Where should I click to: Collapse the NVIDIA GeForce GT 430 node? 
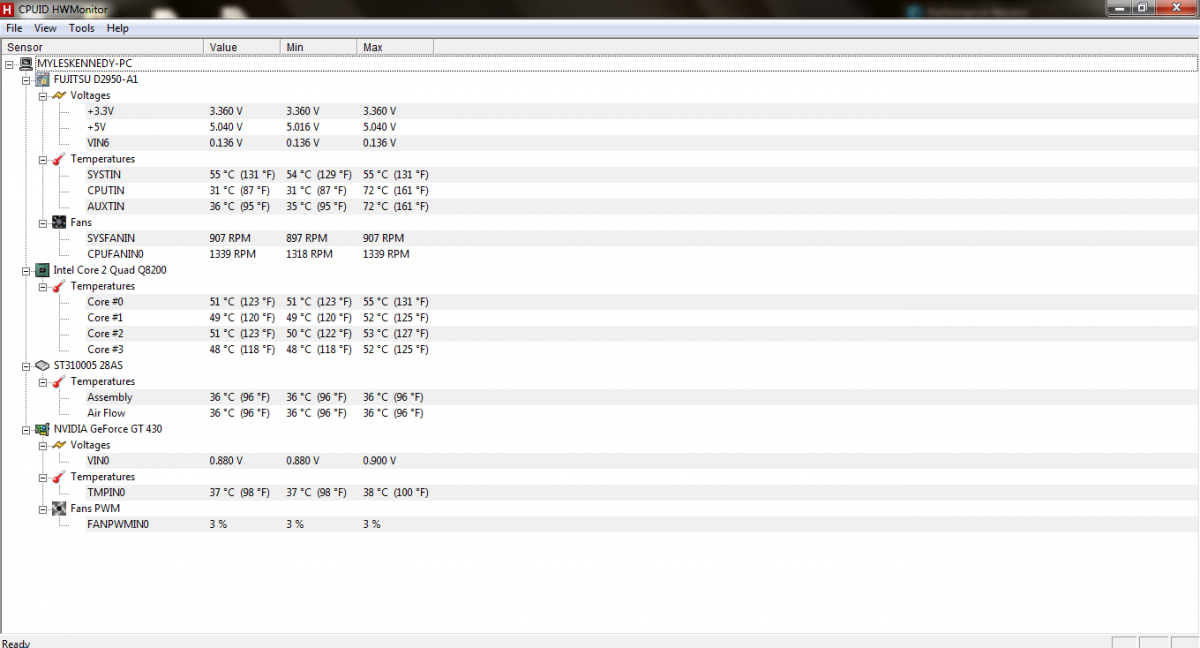click(26, 429)
